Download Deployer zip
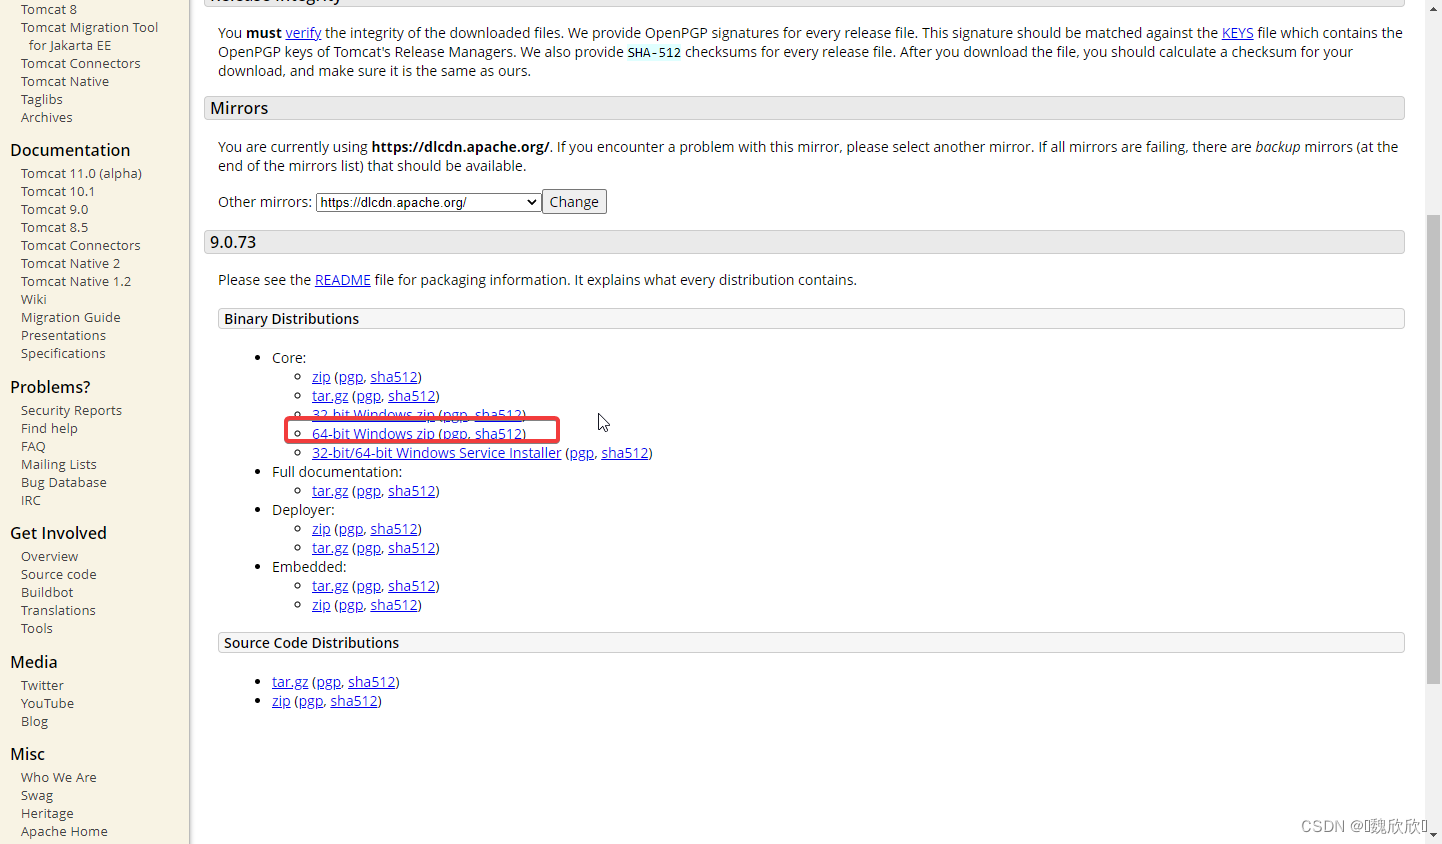This screenshot has height=844, width=1442. coord(321,529)
